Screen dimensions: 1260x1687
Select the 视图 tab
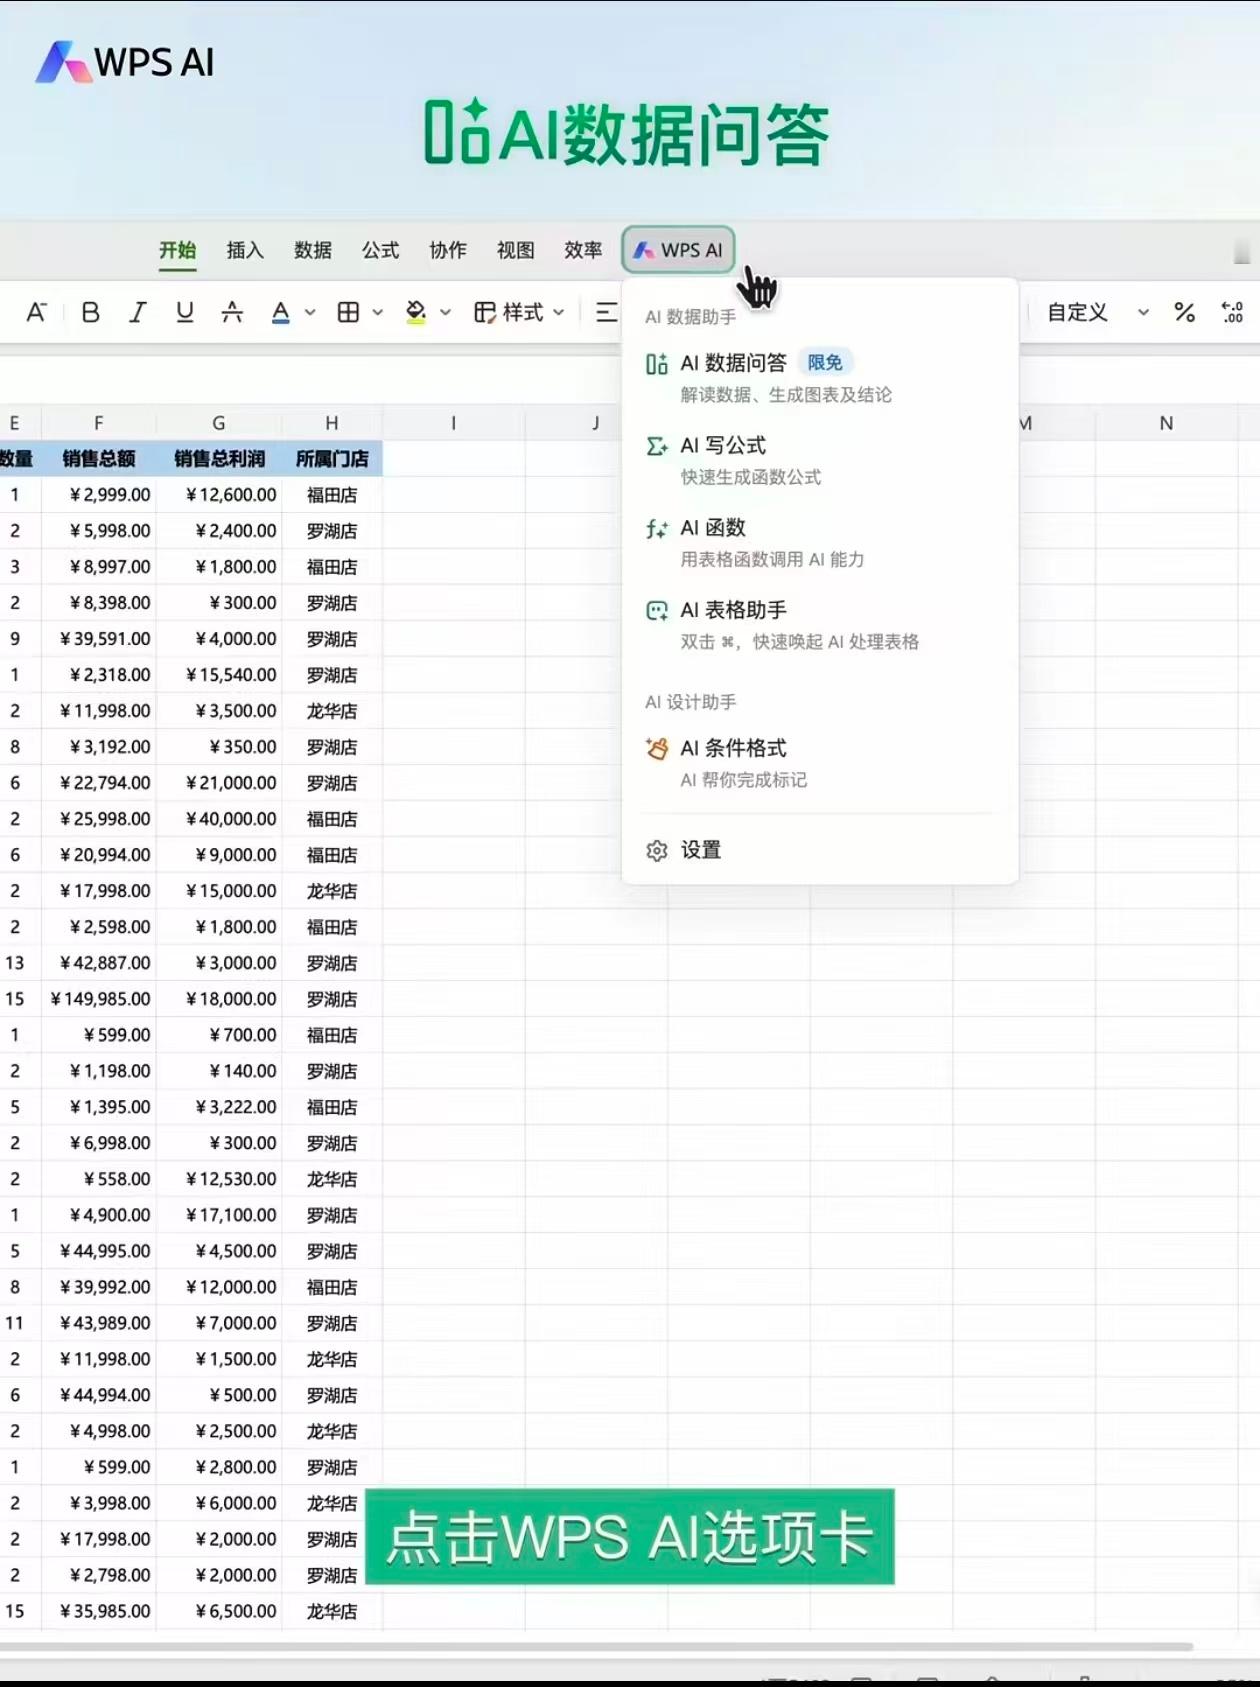click(515, 250)
